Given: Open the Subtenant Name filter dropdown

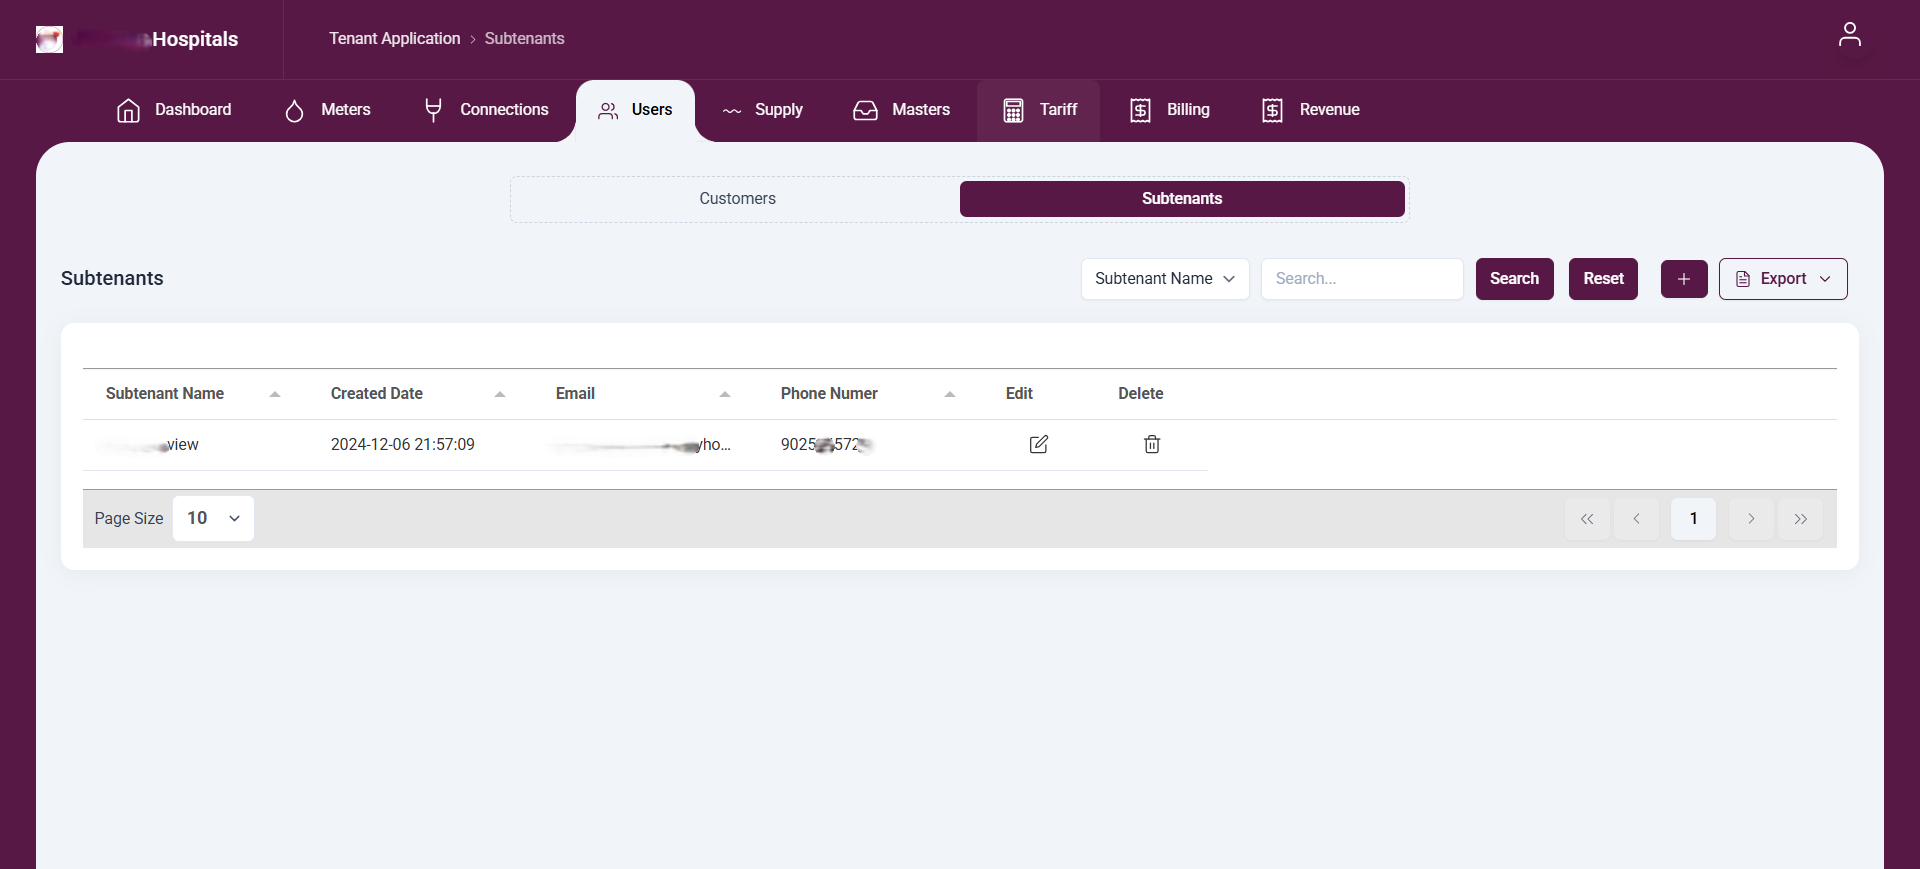Looking at the screenshot, I should (x=1164, y=279).
